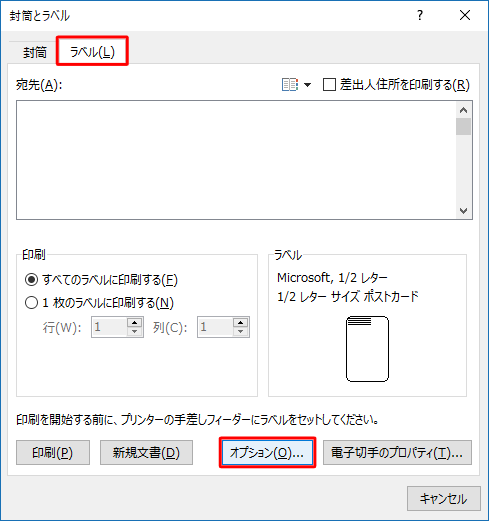Image resolution: width=489 pixels, height=521 pixels.
Task: Enable 差出人住所を印刷する checkbox
Action: 329,85
